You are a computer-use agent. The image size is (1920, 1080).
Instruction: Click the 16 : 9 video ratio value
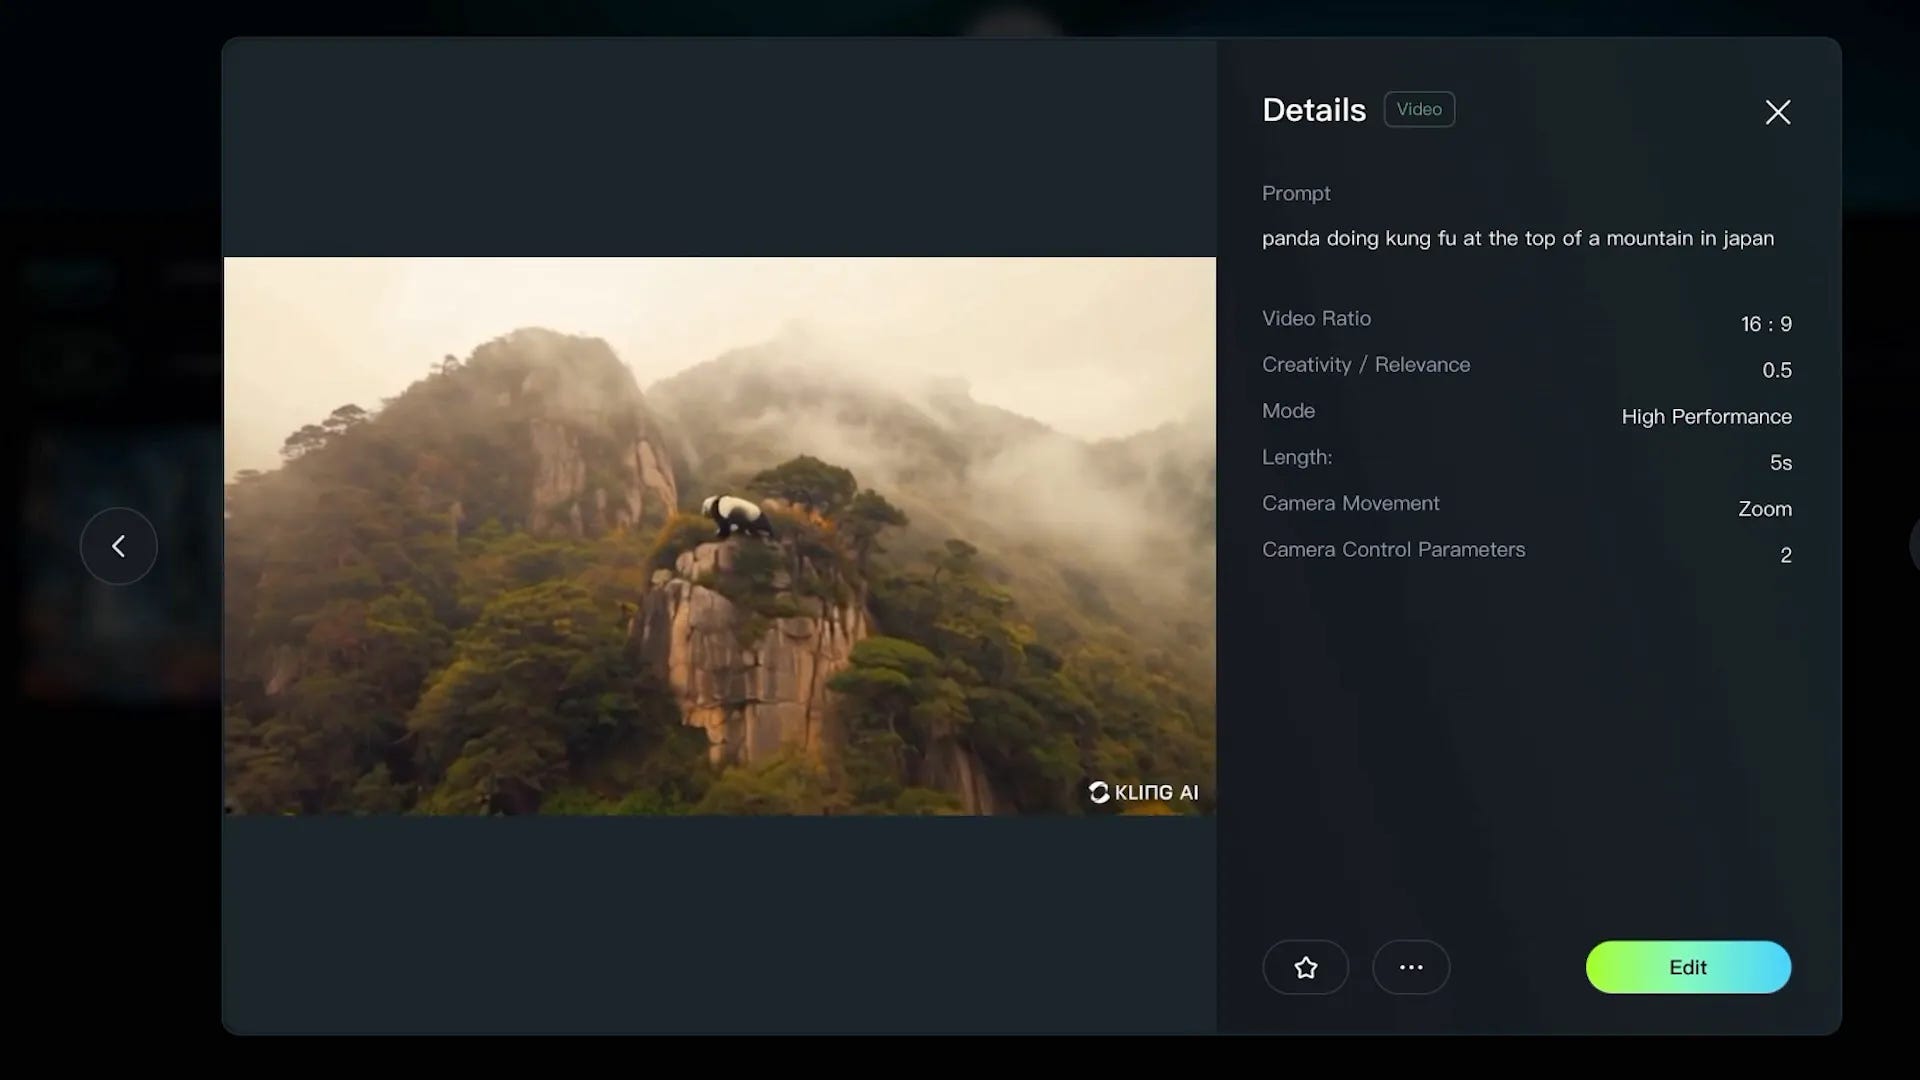pyautogui.click(x=1765, y=324)
